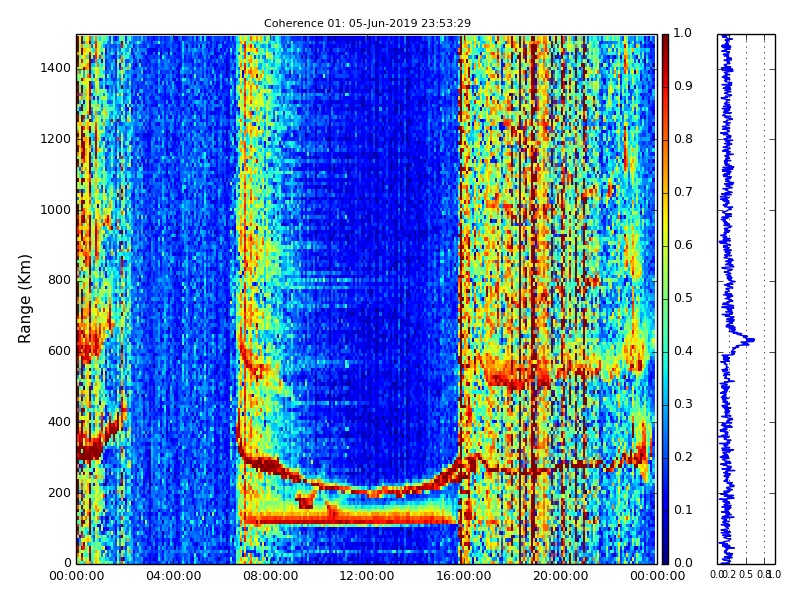Click the 04:00:00 time axis label
This screenshot has height=600, width=800.
tap(173, 576)
